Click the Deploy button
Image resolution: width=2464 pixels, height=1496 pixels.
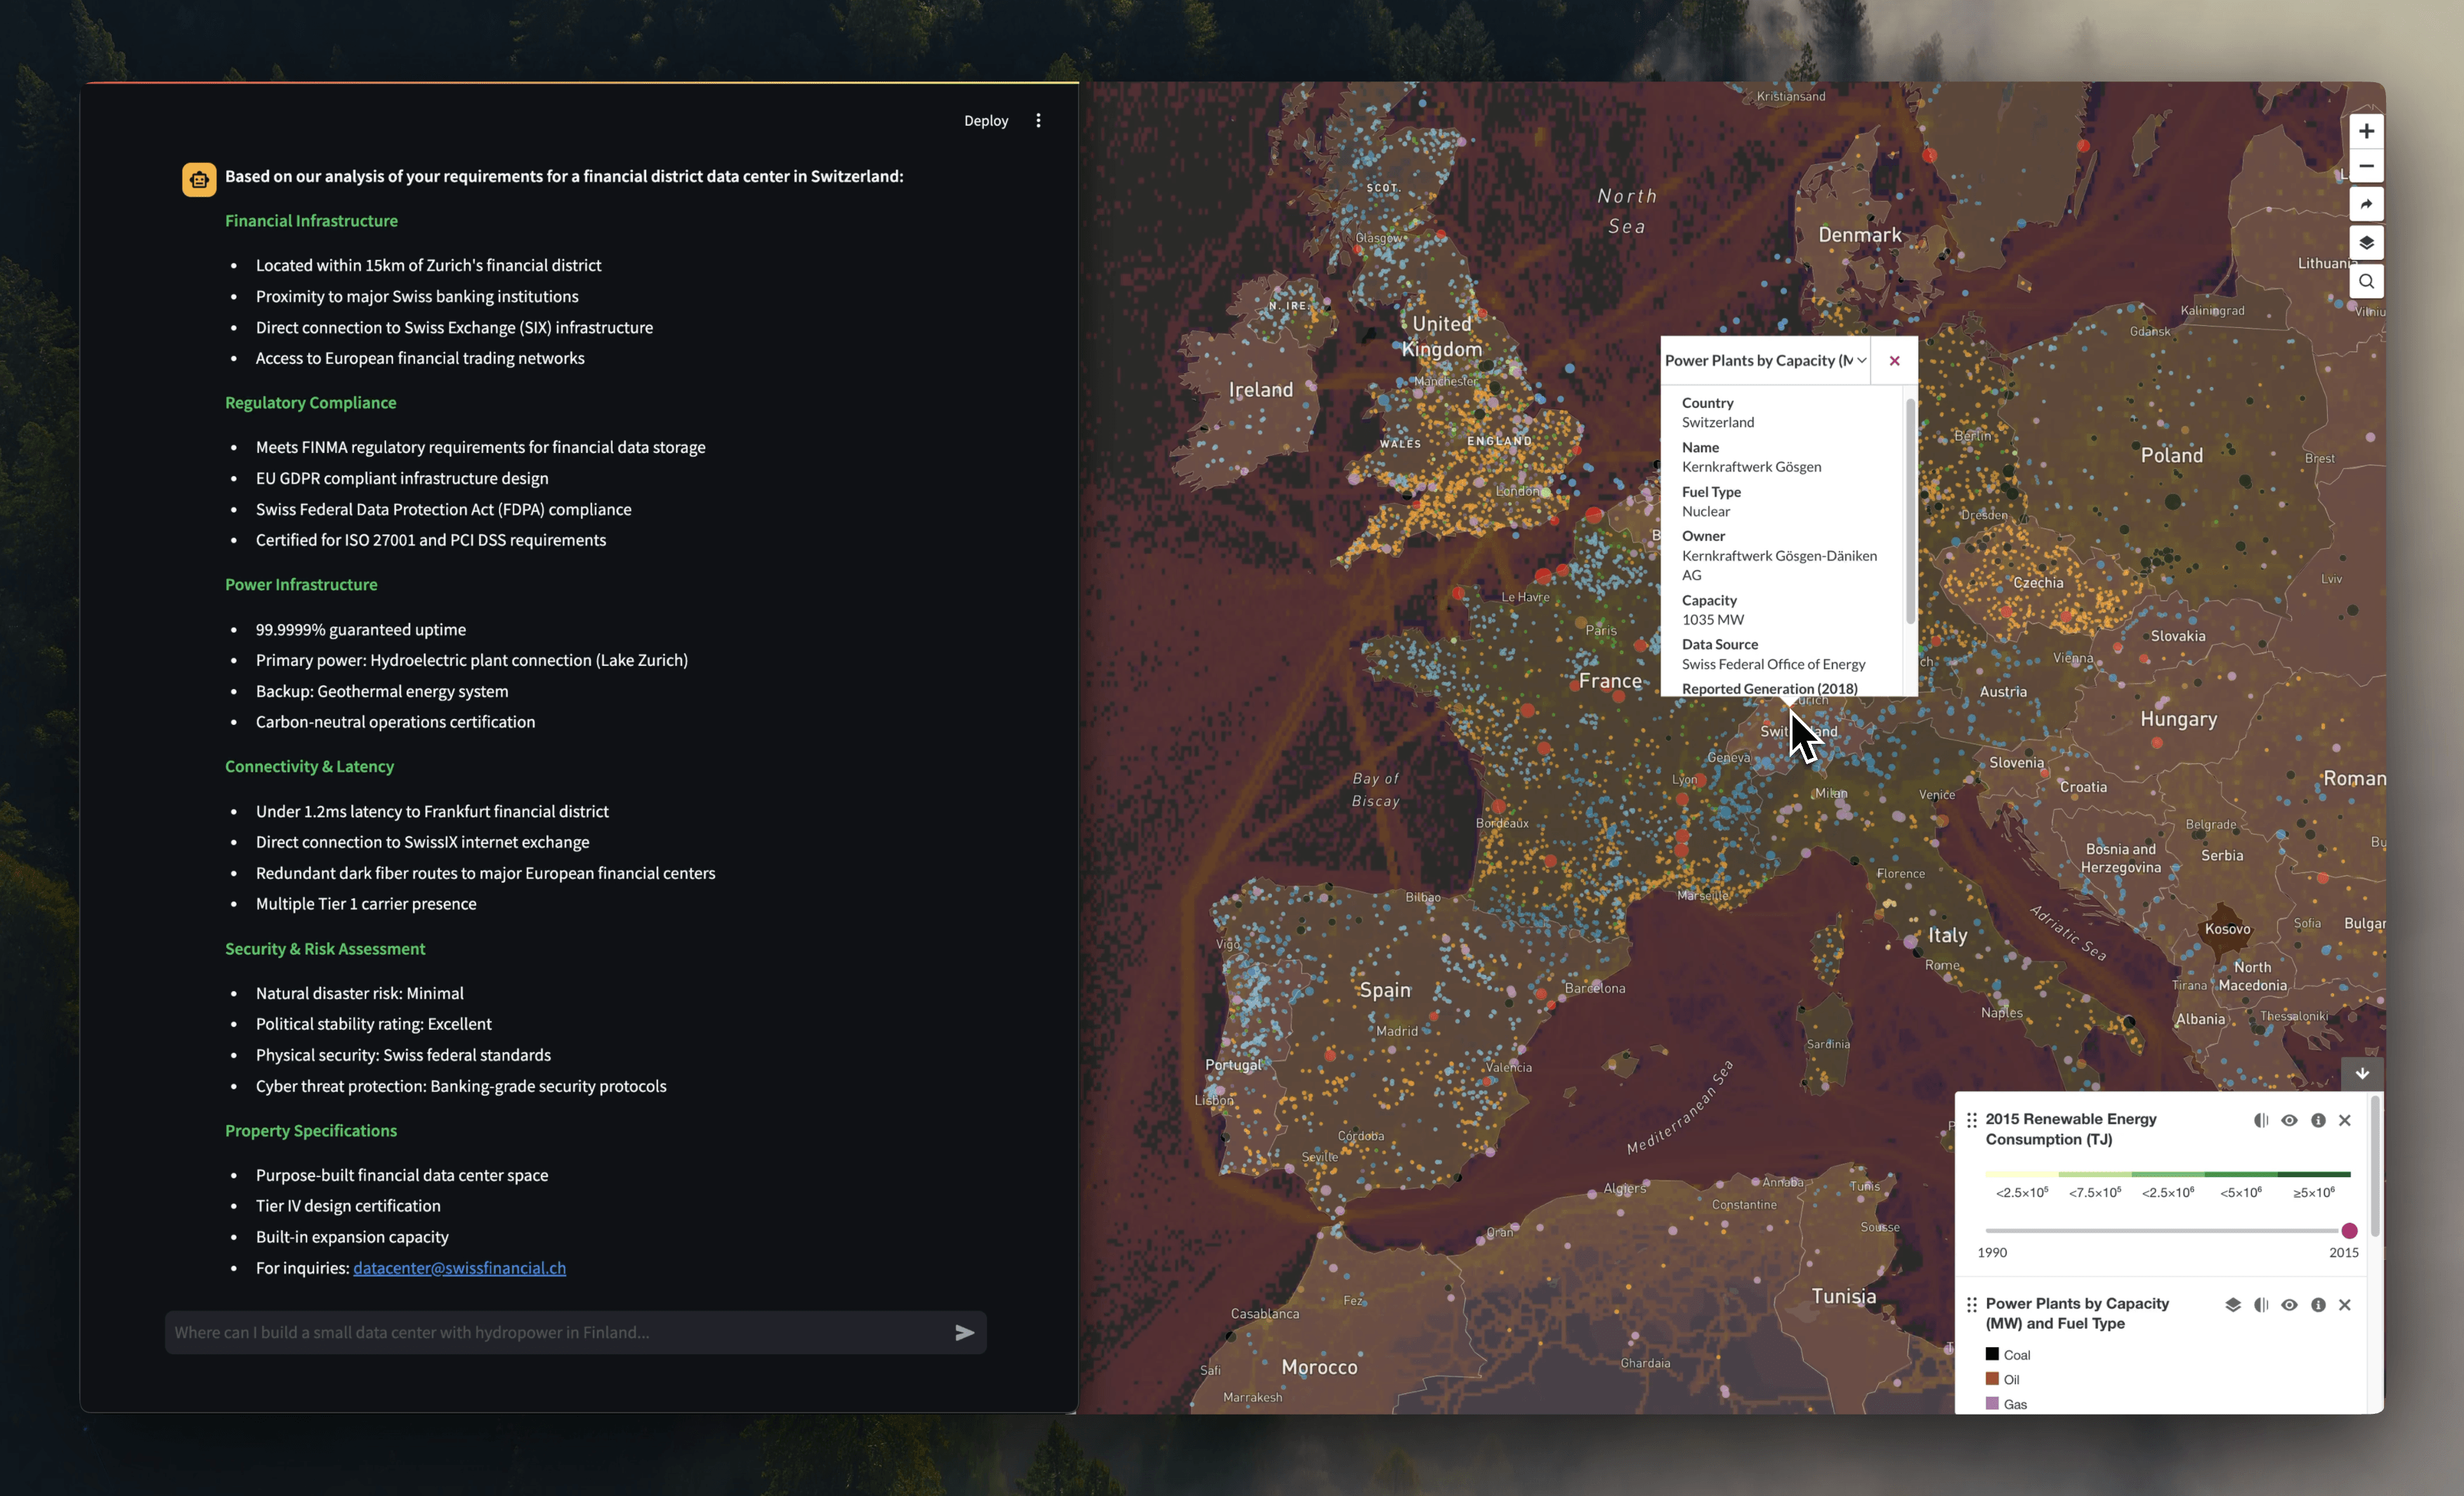[986, 121]
